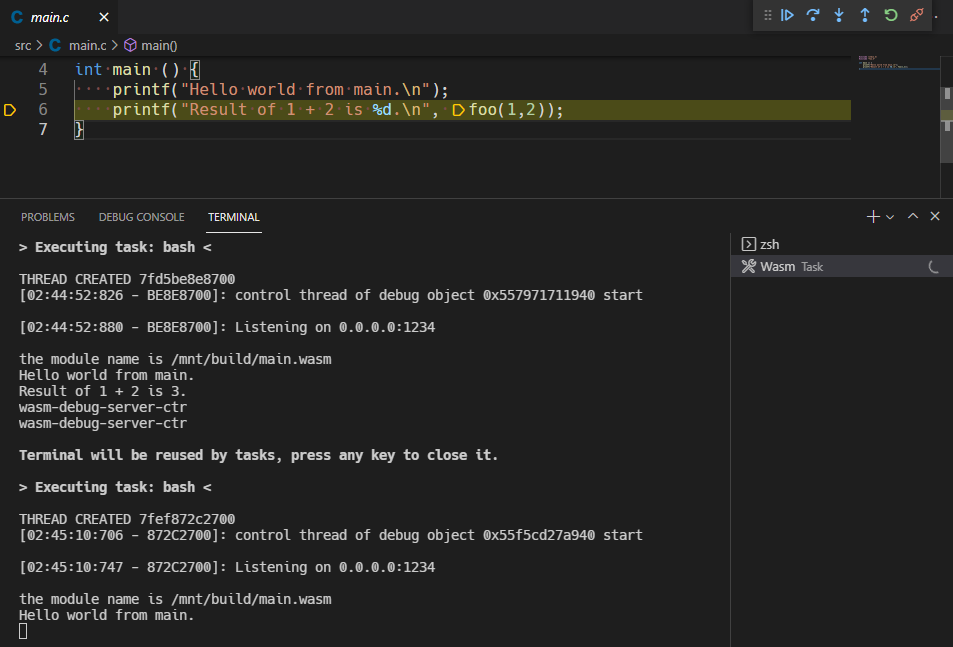Screen dimensions: 953x647
Task: Click the split terminal dropdown chevron
Action: (890, 215)
